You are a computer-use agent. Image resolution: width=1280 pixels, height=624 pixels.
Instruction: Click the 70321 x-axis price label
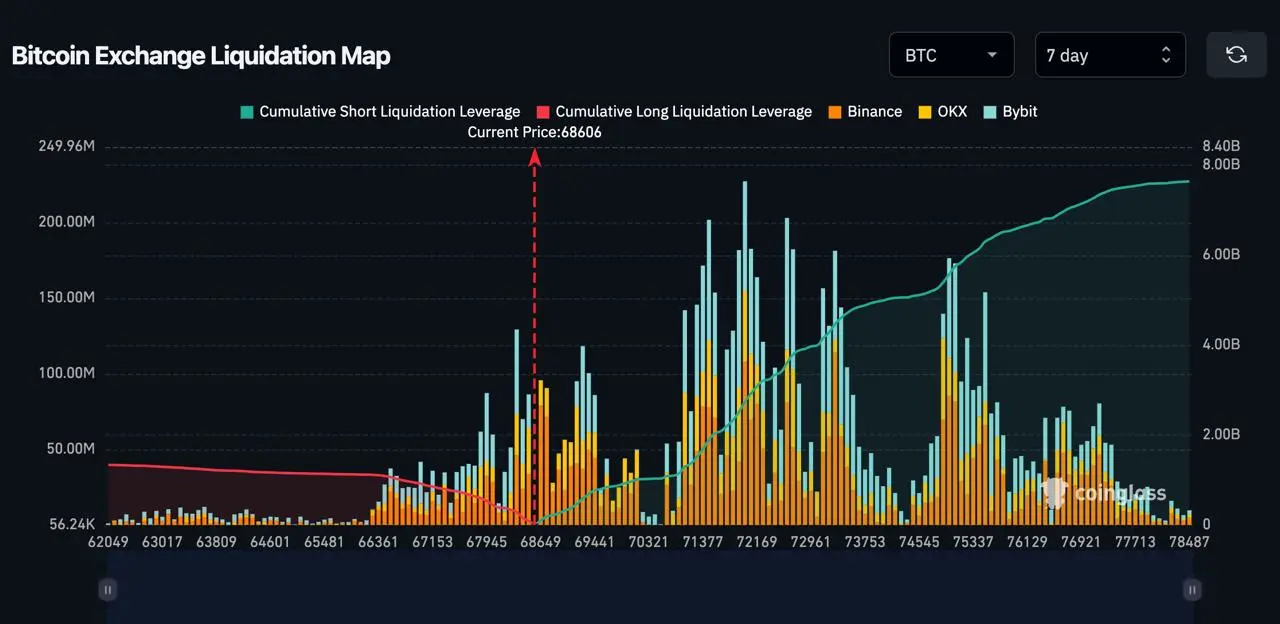(x=648, y=542)
